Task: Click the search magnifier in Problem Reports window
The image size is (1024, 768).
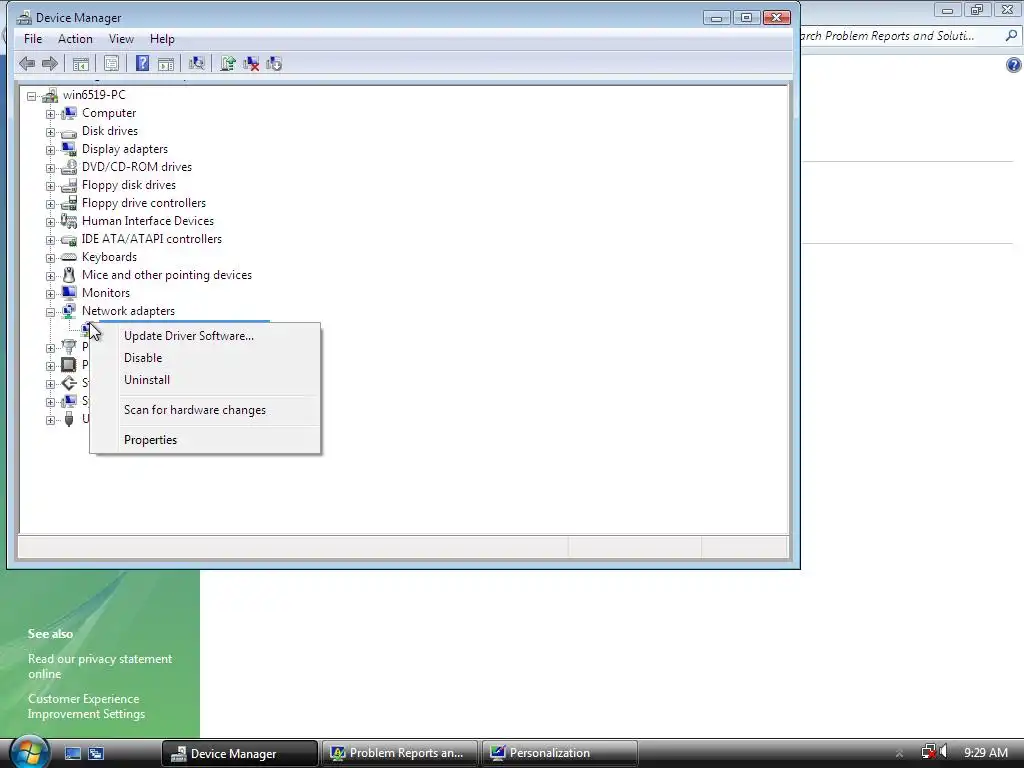Action: pyautogui.click(x=1012, y=36)
